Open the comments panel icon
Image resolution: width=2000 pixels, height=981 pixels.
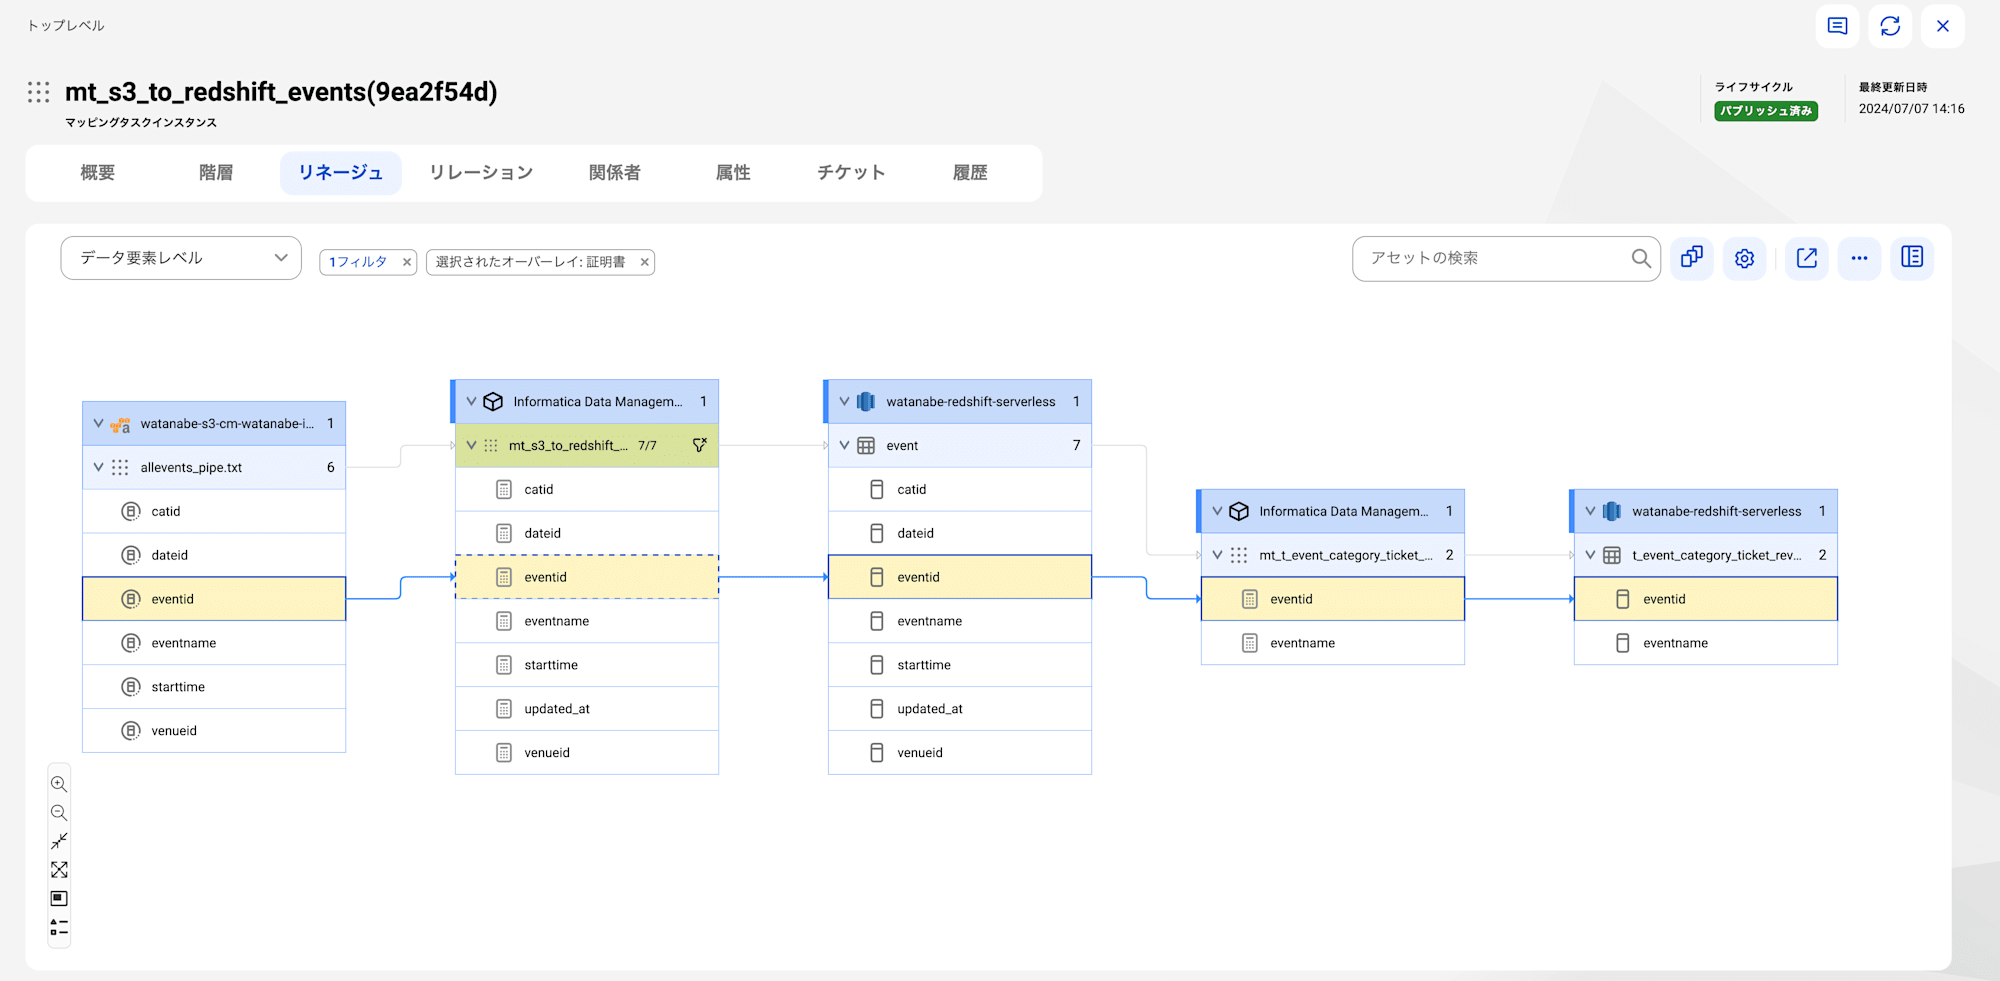click(1837, 26)
